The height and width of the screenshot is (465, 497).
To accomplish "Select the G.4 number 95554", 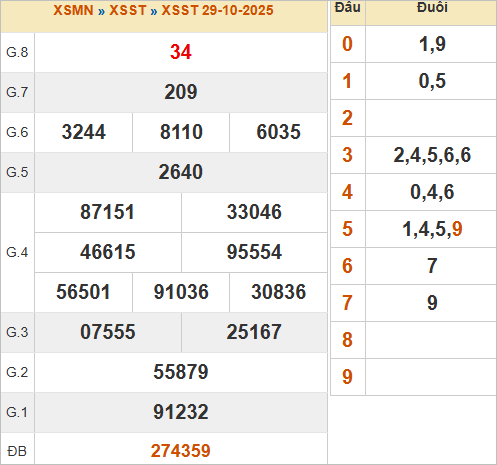I will click(254, 252).
